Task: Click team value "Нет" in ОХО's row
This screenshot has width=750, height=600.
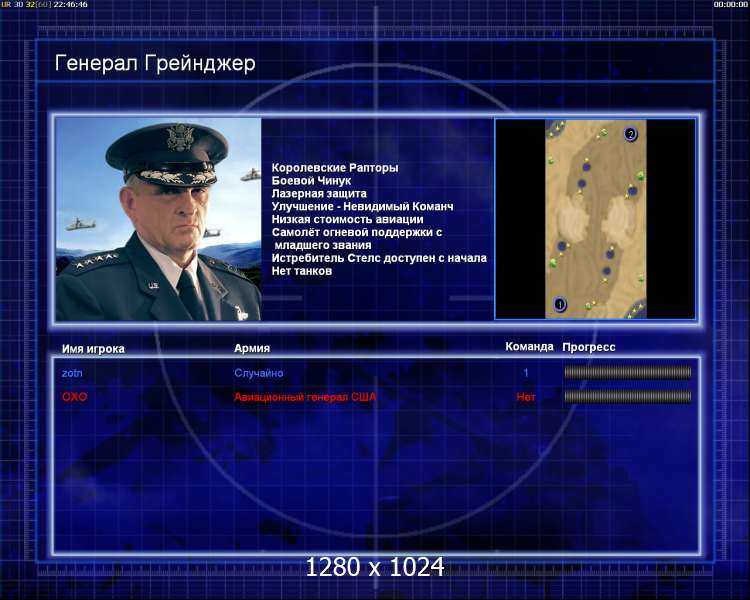Action: (x=526, y=397)
